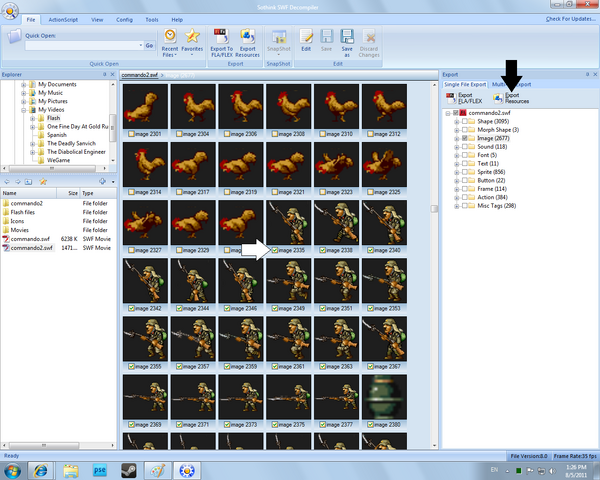Expand The Deadly Sanvich folder
Screen dimensions: 600x480
33,144
